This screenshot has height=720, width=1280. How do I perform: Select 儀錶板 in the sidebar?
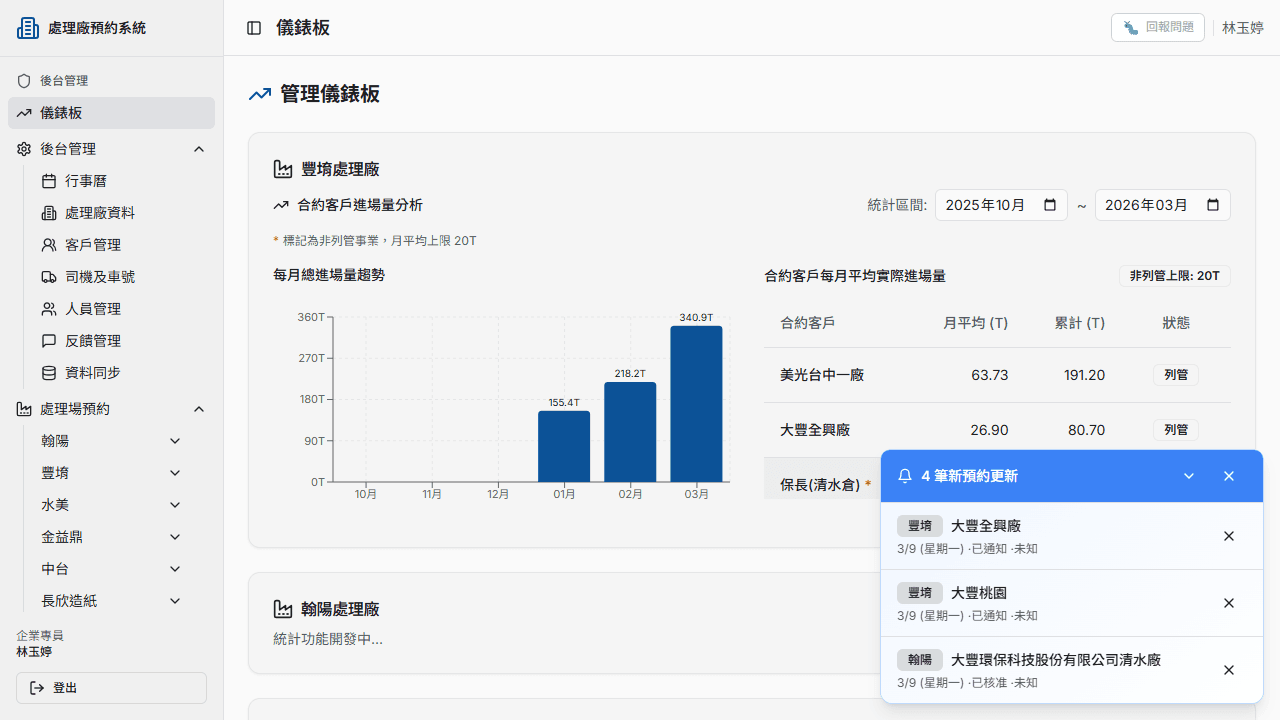(x=111, y=113)
